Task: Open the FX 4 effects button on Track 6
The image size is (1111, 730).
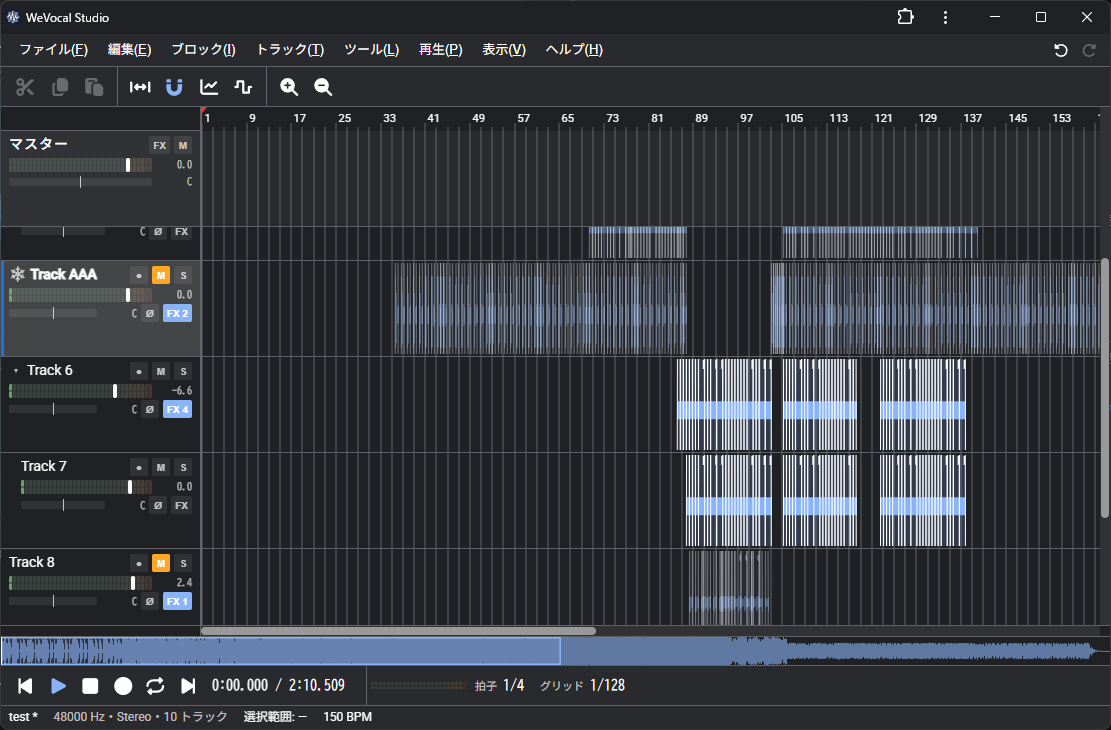Action: pos(177,410)
